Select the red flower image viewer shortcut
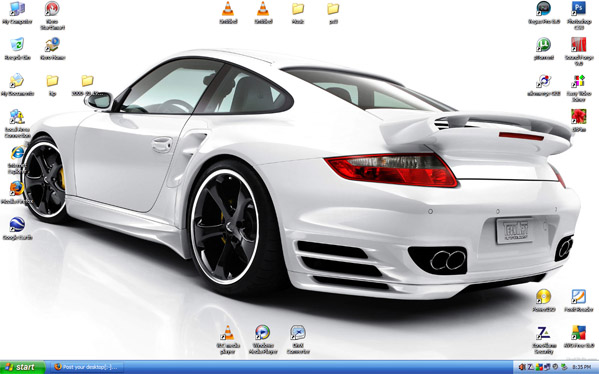599x374 pixels. [x=578, y=120]
